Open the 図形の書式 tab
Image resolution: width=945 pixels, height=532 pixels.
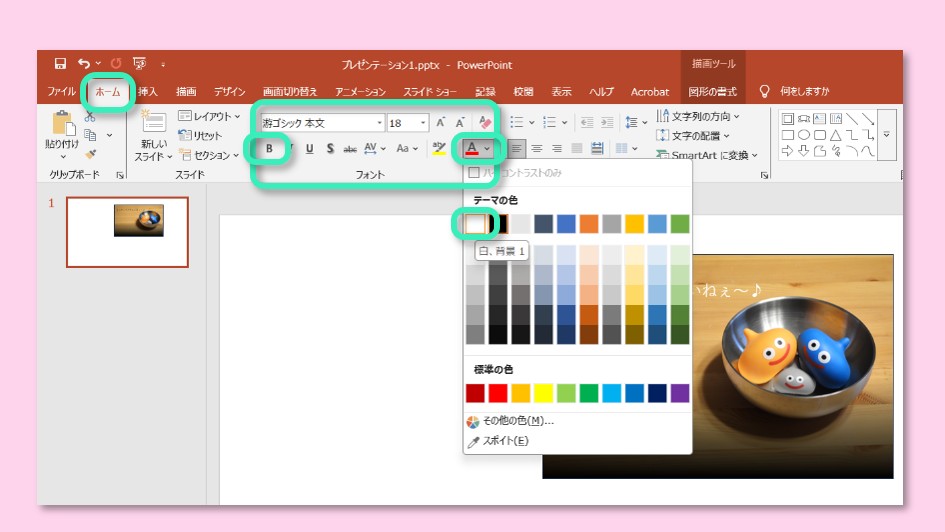pos(712,92)
